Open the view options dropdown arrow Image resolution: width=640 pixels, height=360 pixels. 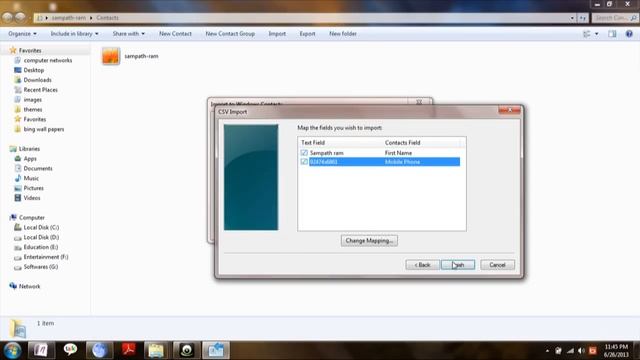click(x=597, y=34)
